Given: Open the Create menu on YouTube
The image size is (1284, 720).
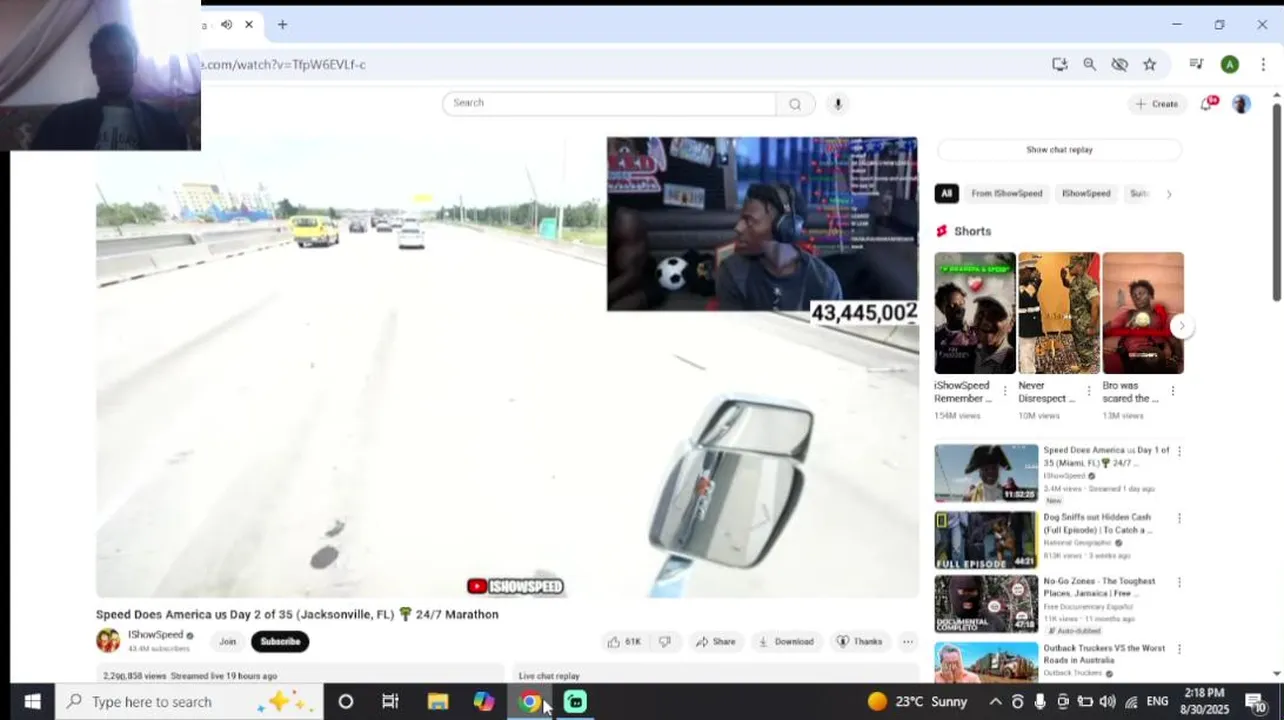Looking at the screenshot, I should pyautogui.click(x=1157, y=104).
